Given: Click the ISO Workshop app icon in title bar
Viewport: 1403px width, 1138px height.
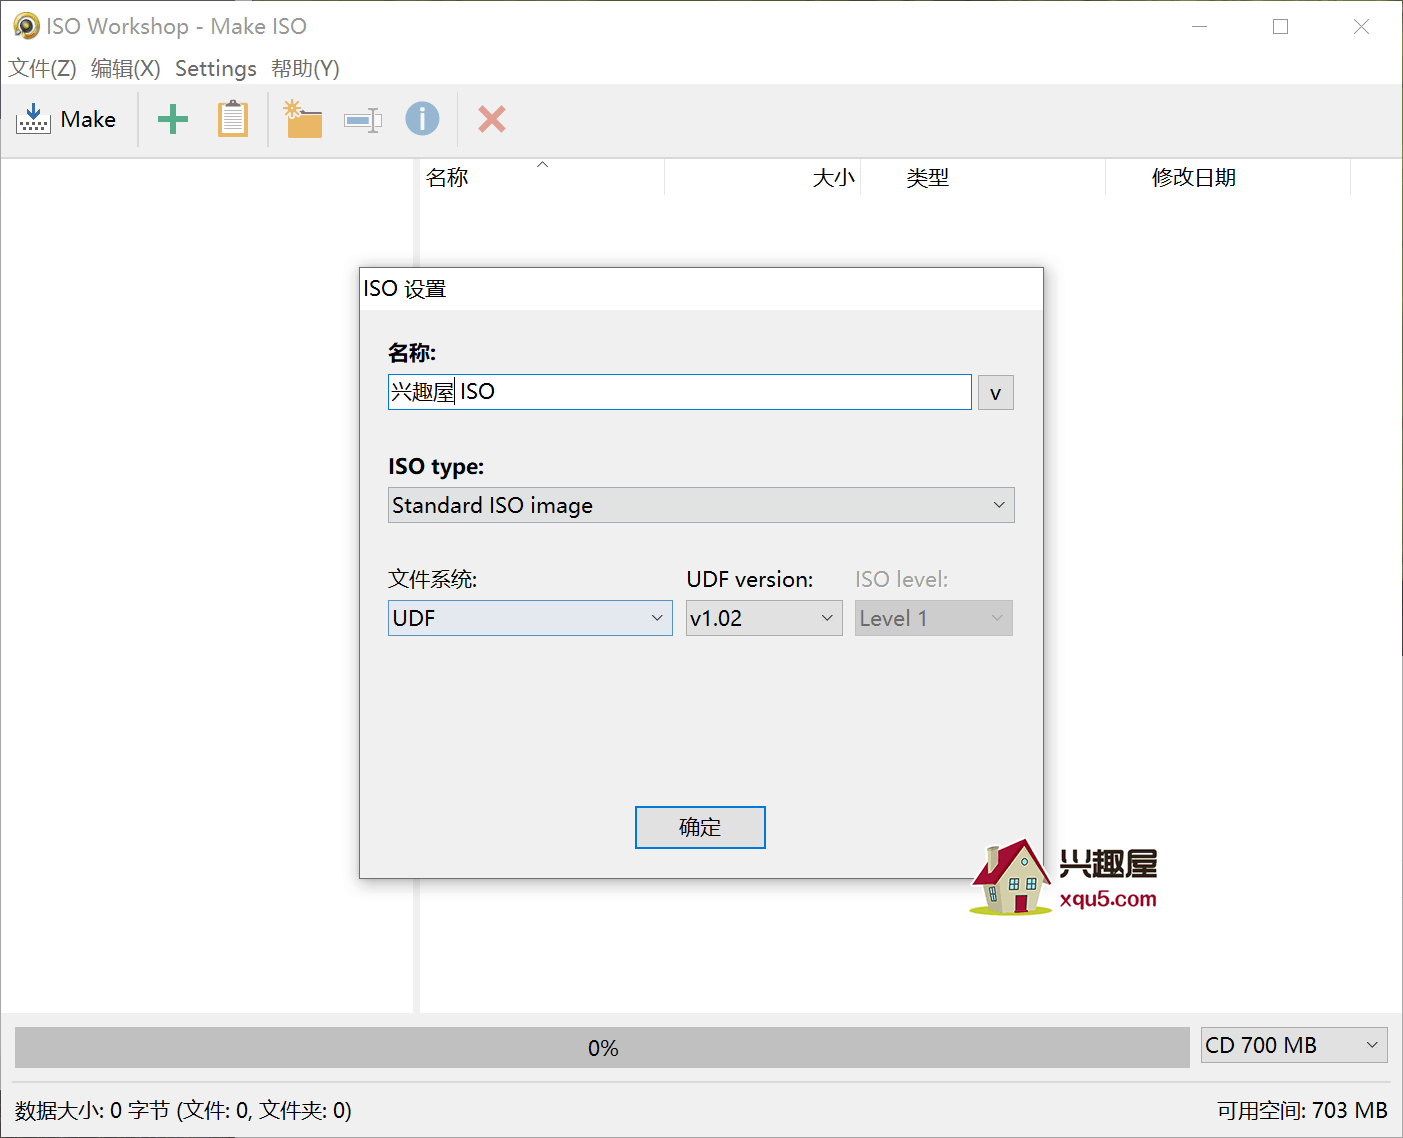Looking at the screenshot, I should [26, 26].
